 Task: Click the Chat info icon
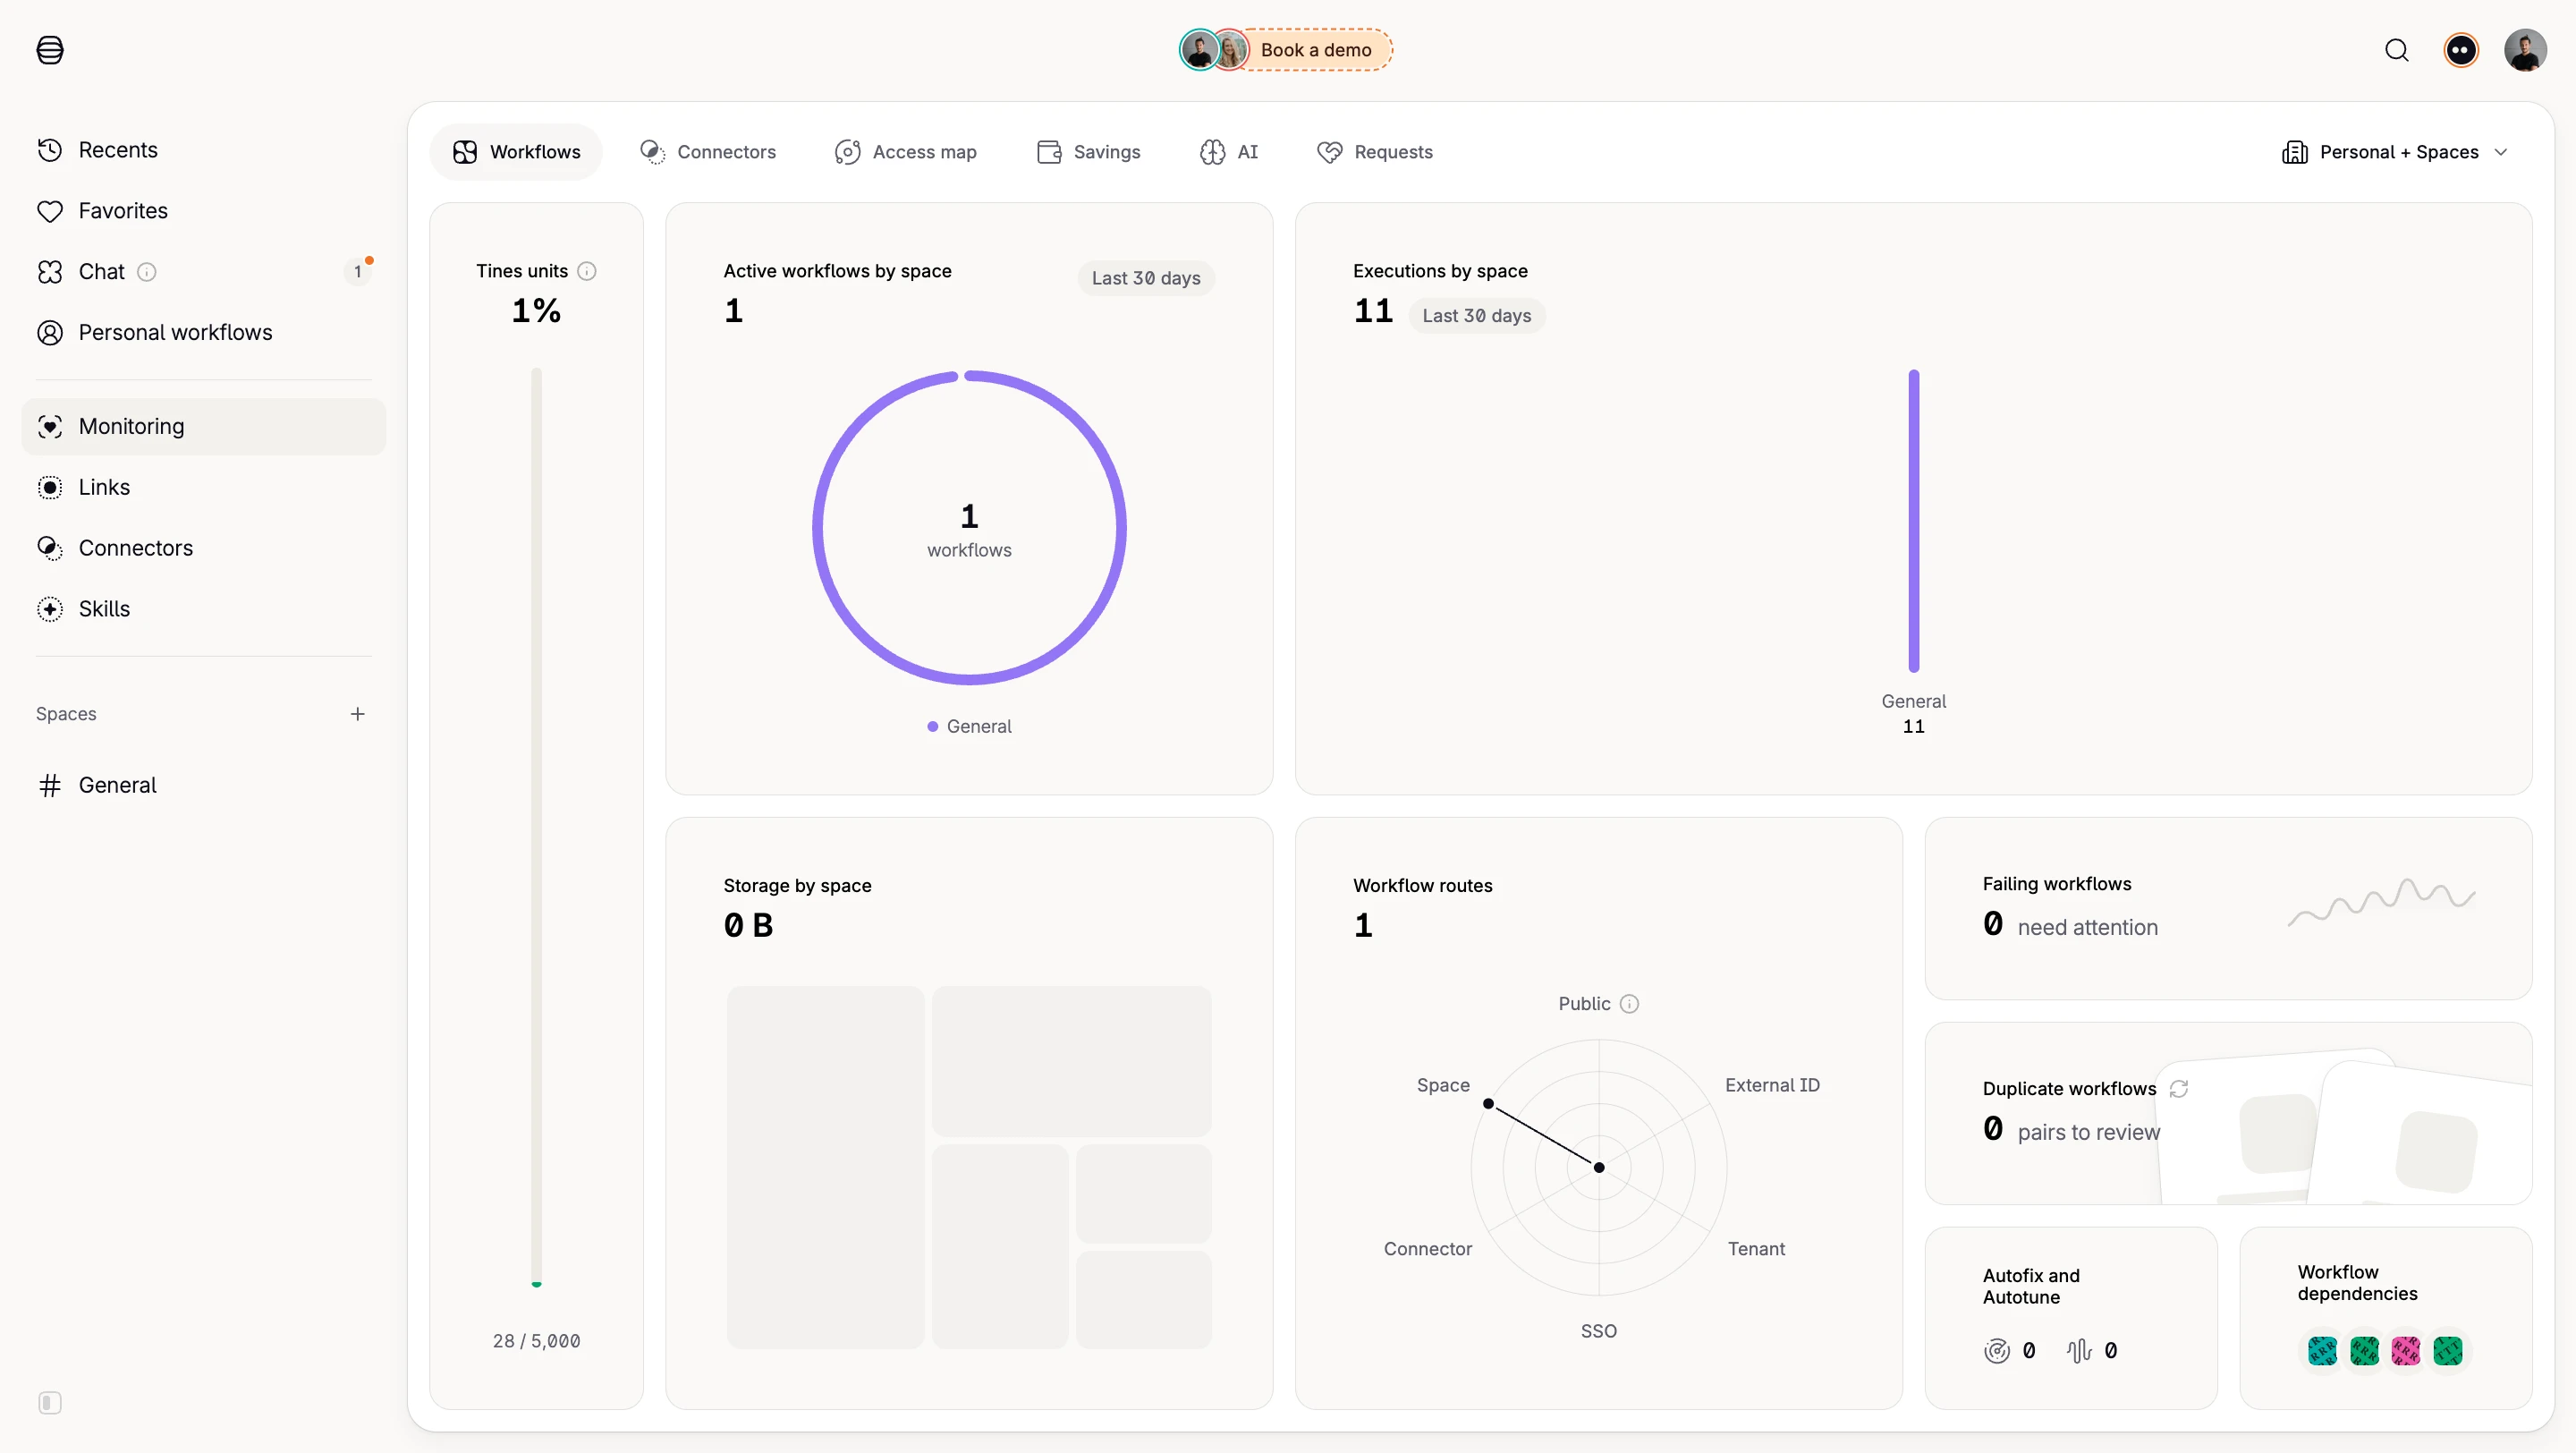pyautogui.click(x=146, y=272)
